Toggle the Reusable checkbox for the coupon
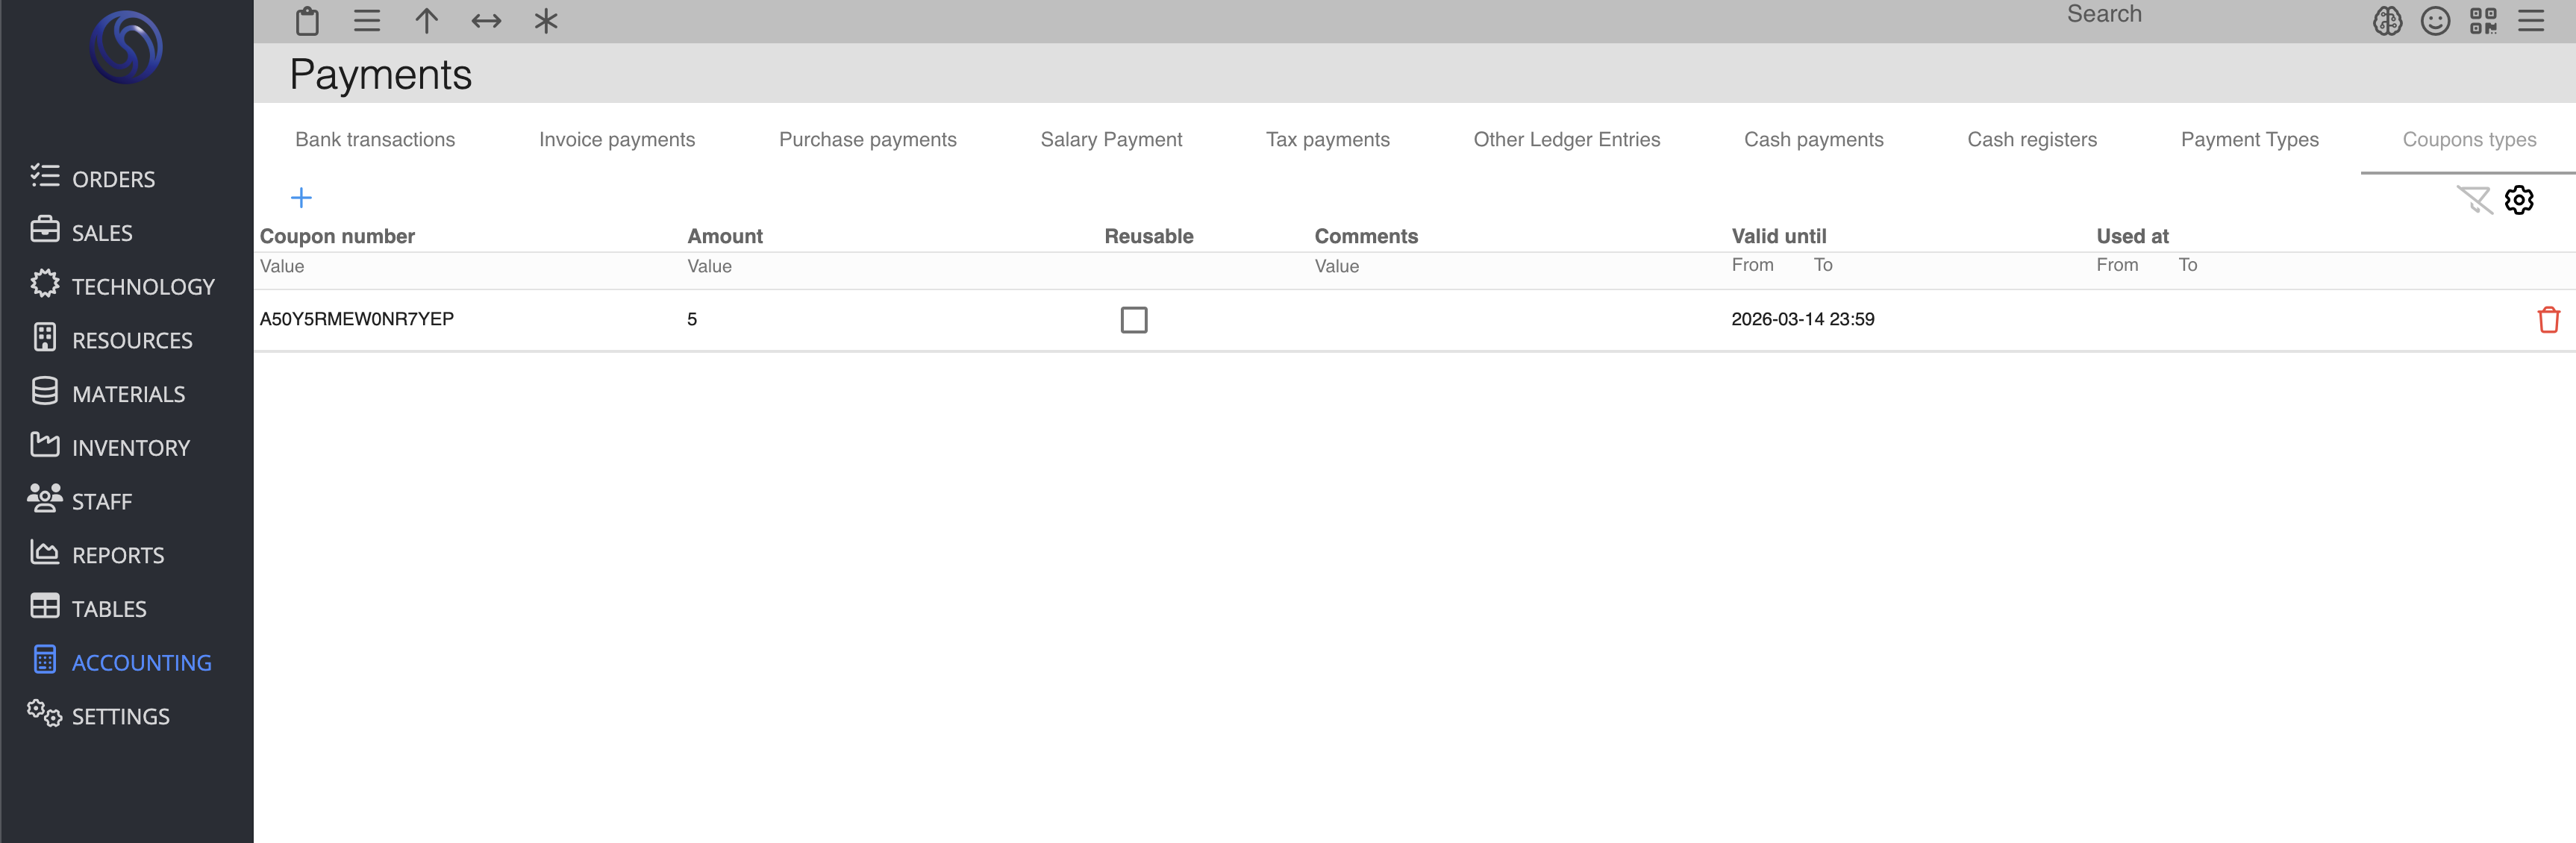The height and width of the screenshot is (843, 2576). 1133,320
